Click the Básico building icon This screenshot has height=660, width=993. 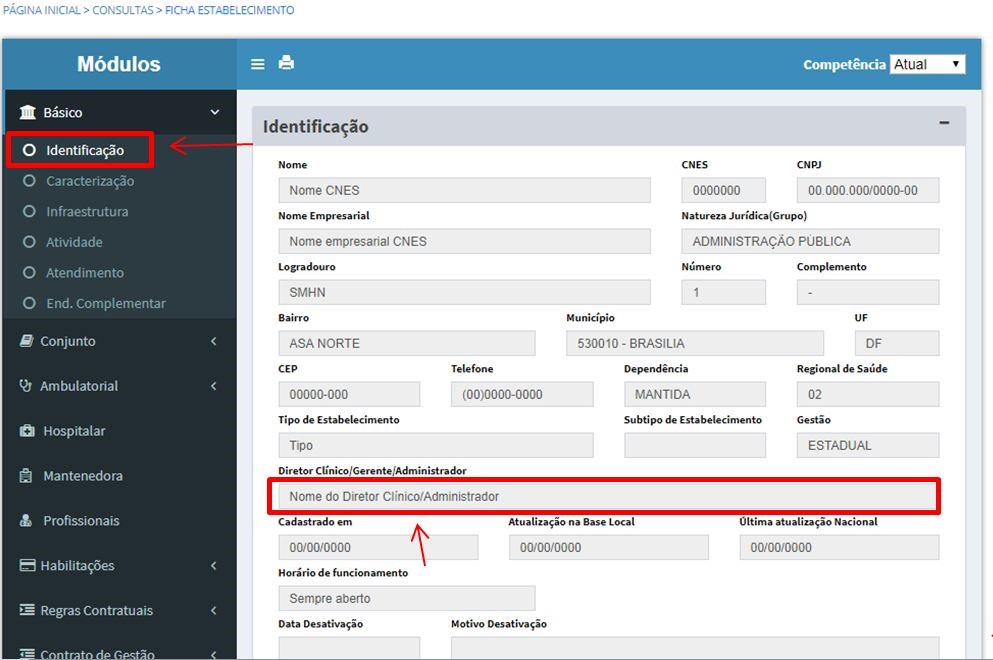(x=27, y=113)
